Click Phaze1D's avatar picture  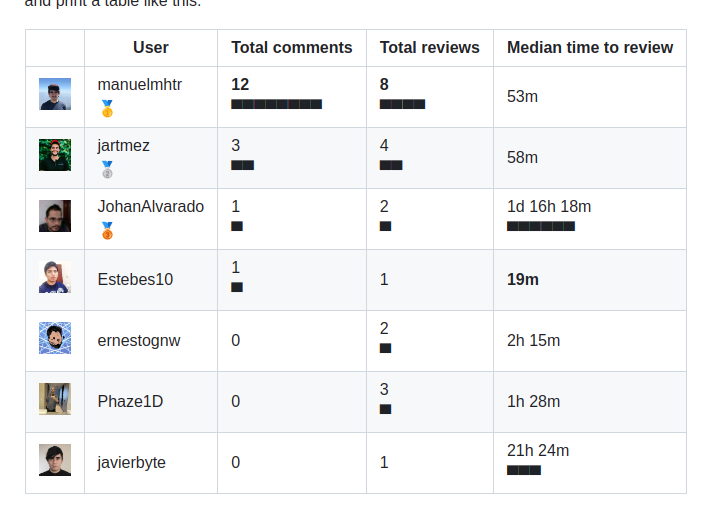(x=55, y=399)
